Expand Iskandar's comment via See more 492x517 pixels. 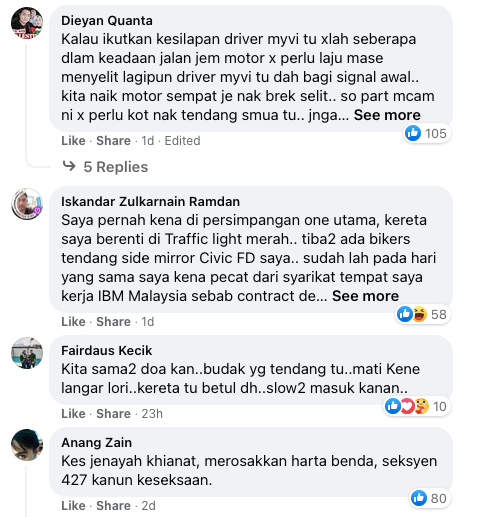tap(365, 296)
